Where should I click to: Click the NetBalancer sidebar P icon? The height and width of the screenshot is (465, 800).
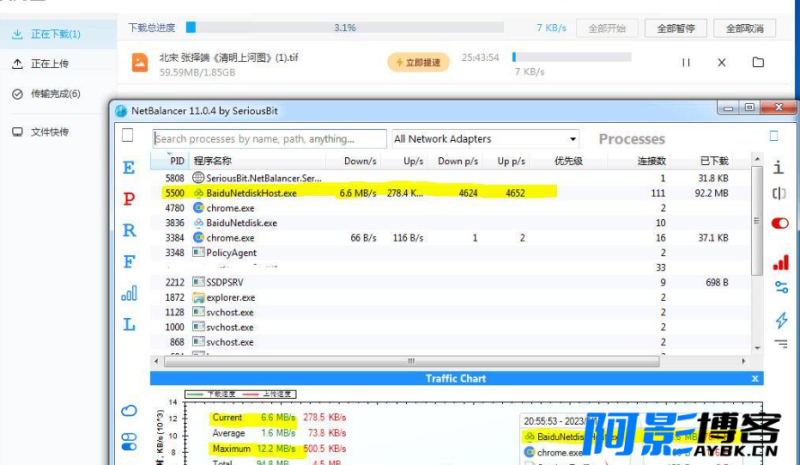(x=129, y=199)
